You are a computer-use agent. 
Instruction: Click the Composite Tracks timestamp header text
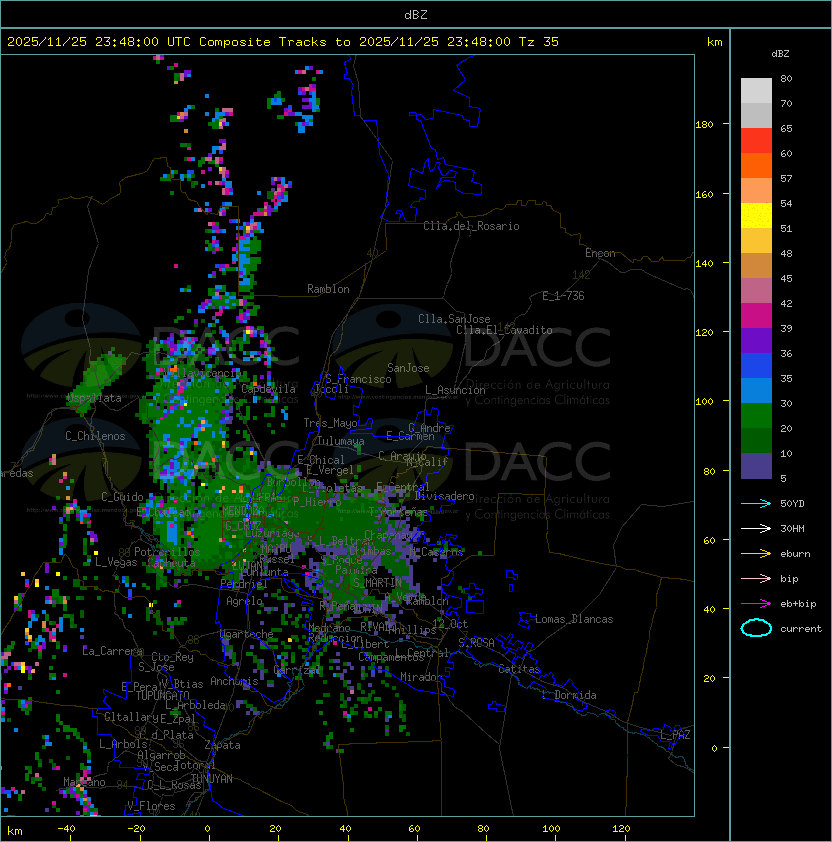coord(283,42)
